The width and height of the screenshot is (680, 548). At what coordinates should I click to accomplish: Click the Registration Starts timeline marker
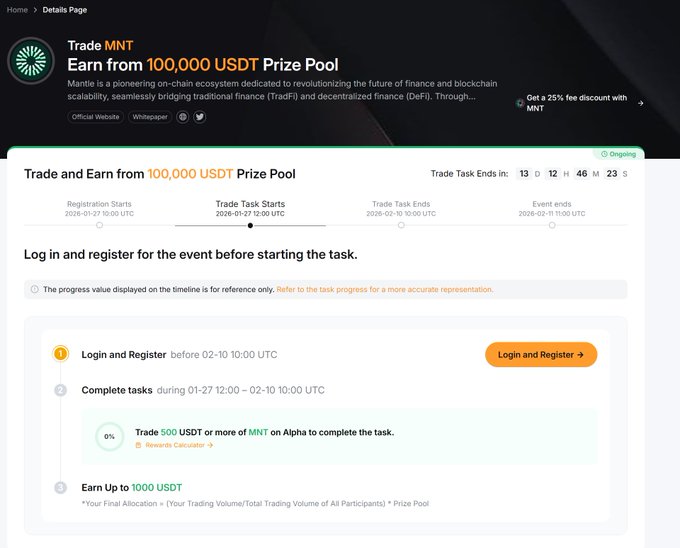tap(99, 225)
